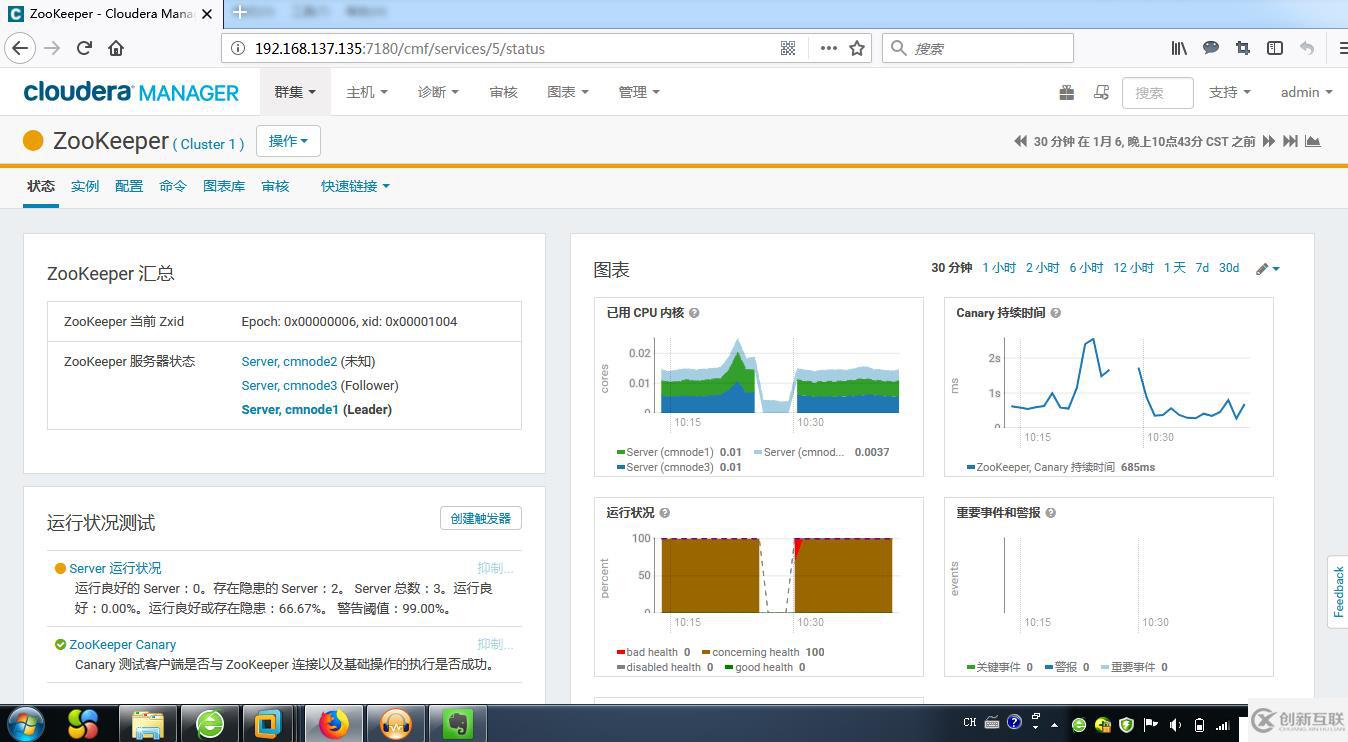The height and width of the screenshot is (742, 1348).
Task: Bookmark this page with the star
Action: [x=857, y=48]
